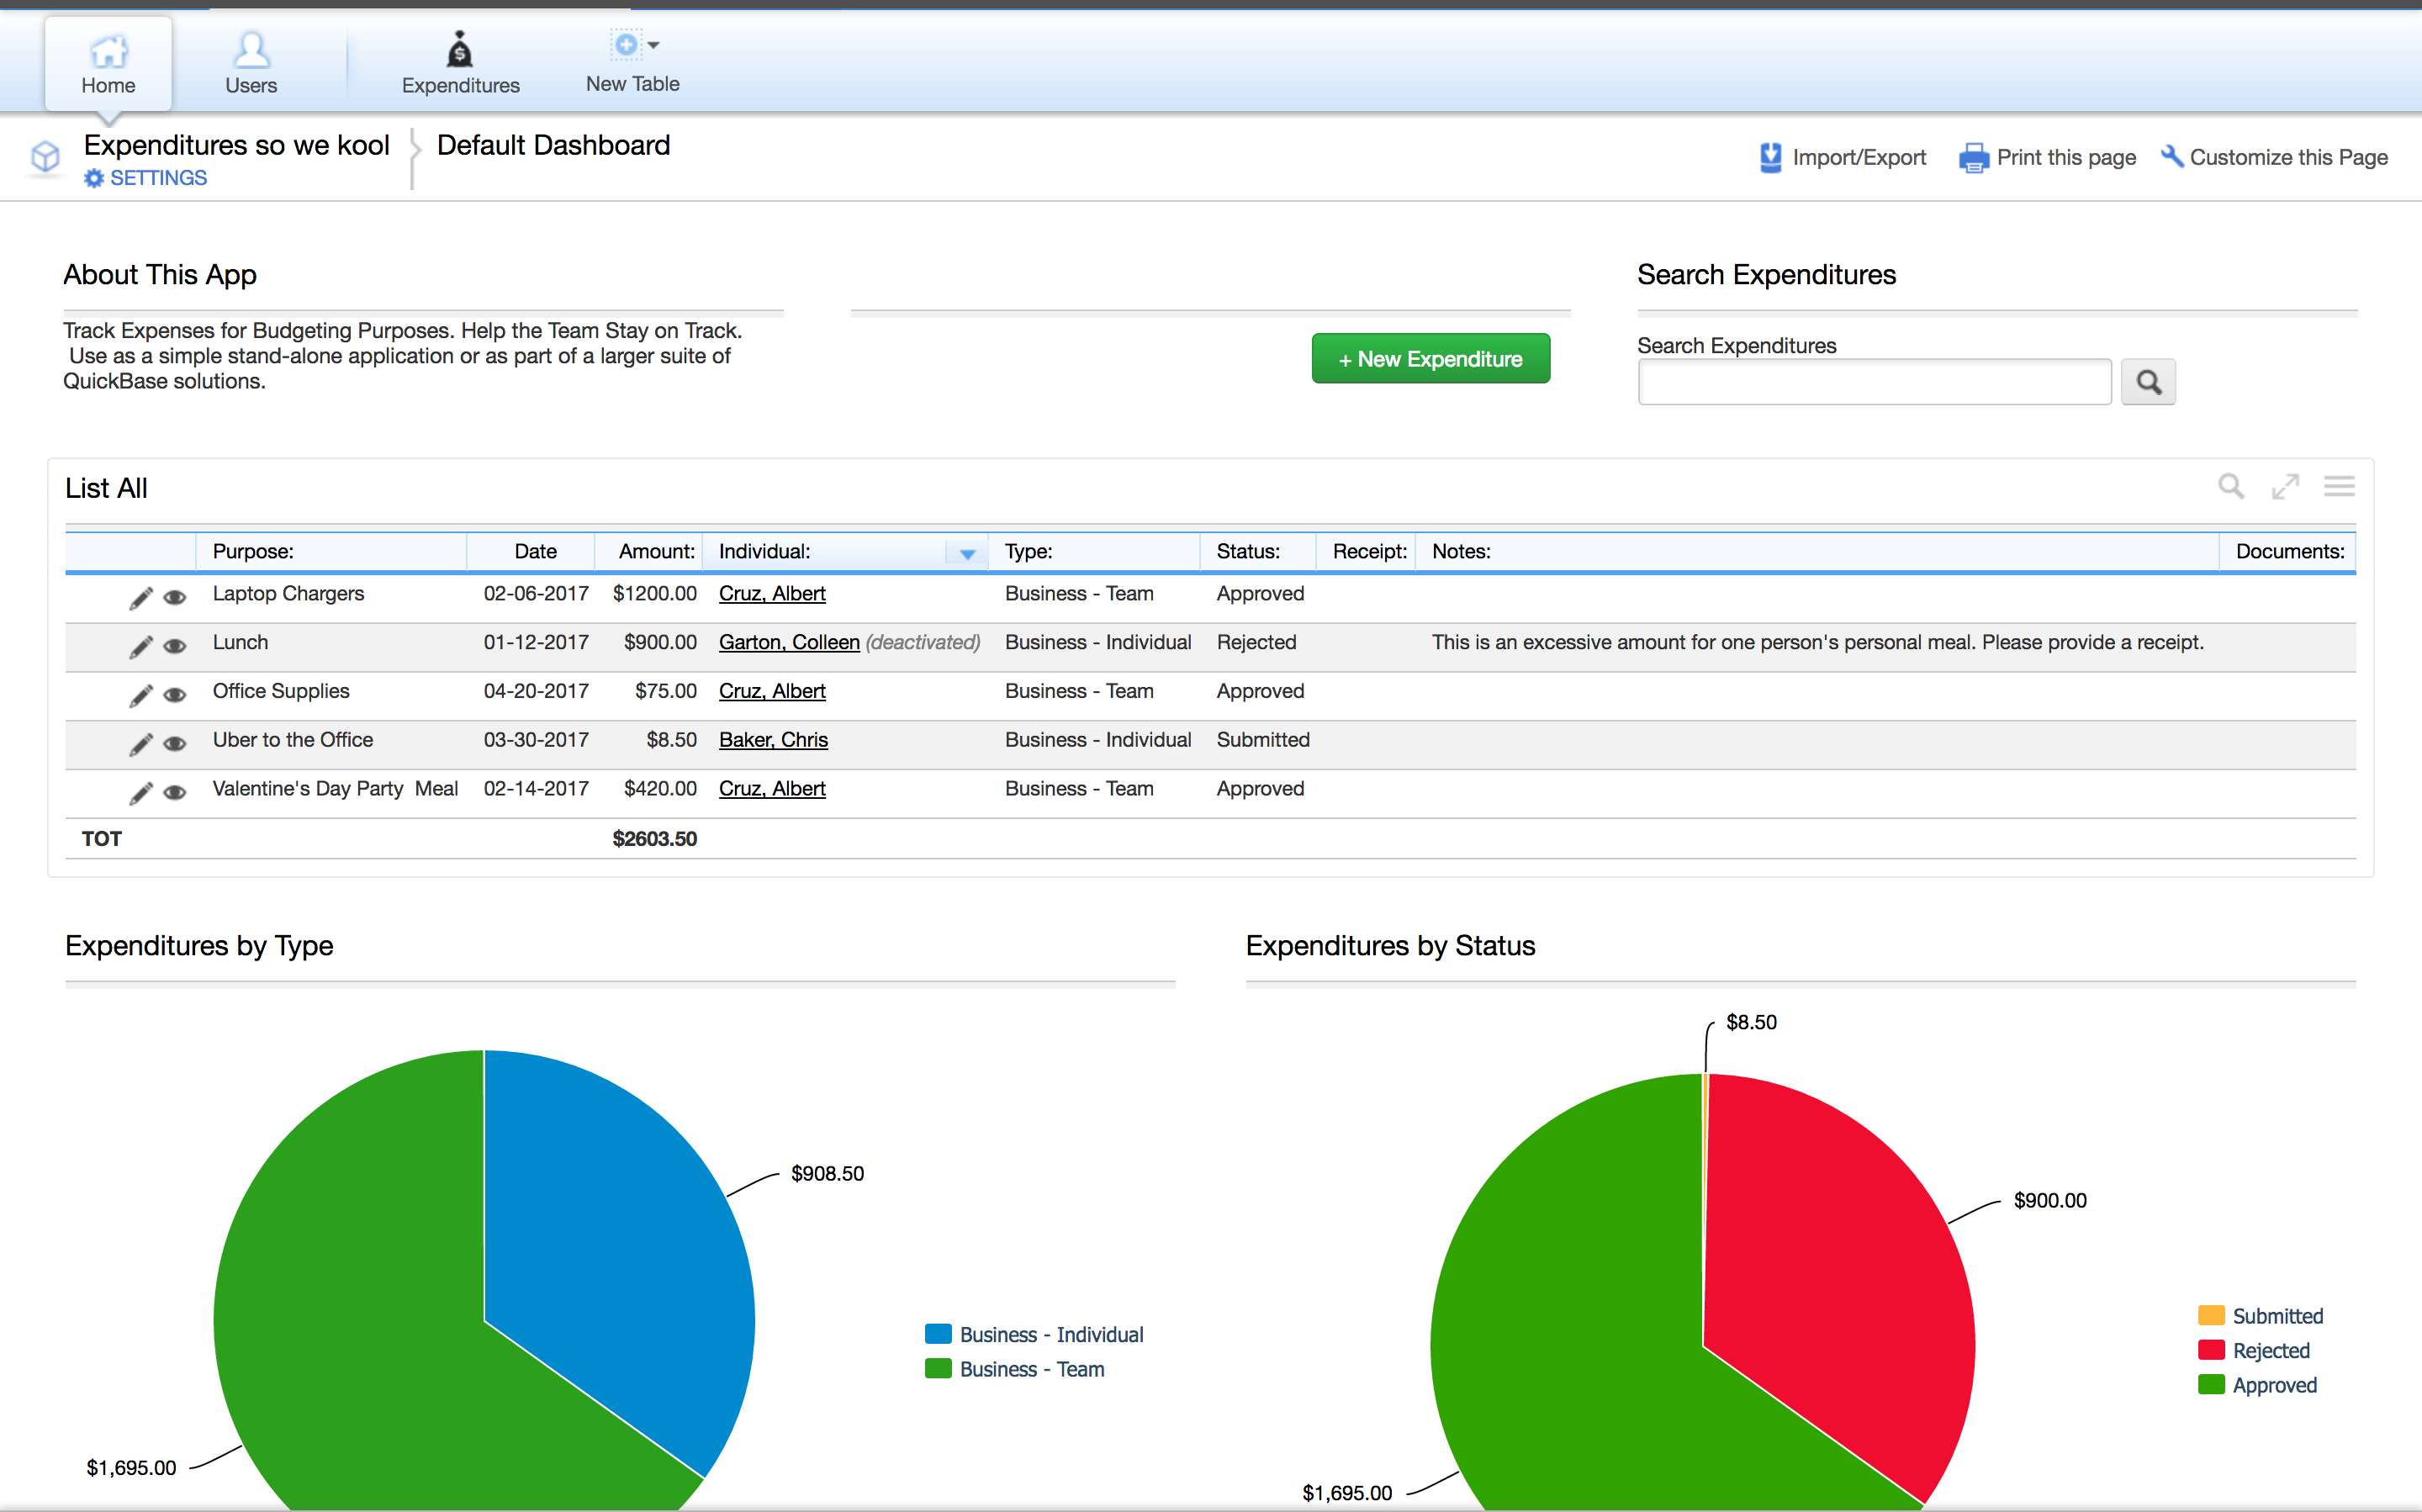Click the magnifier search button
The width and height of the screenshot is (2422, 1512).
[2148, 382]
